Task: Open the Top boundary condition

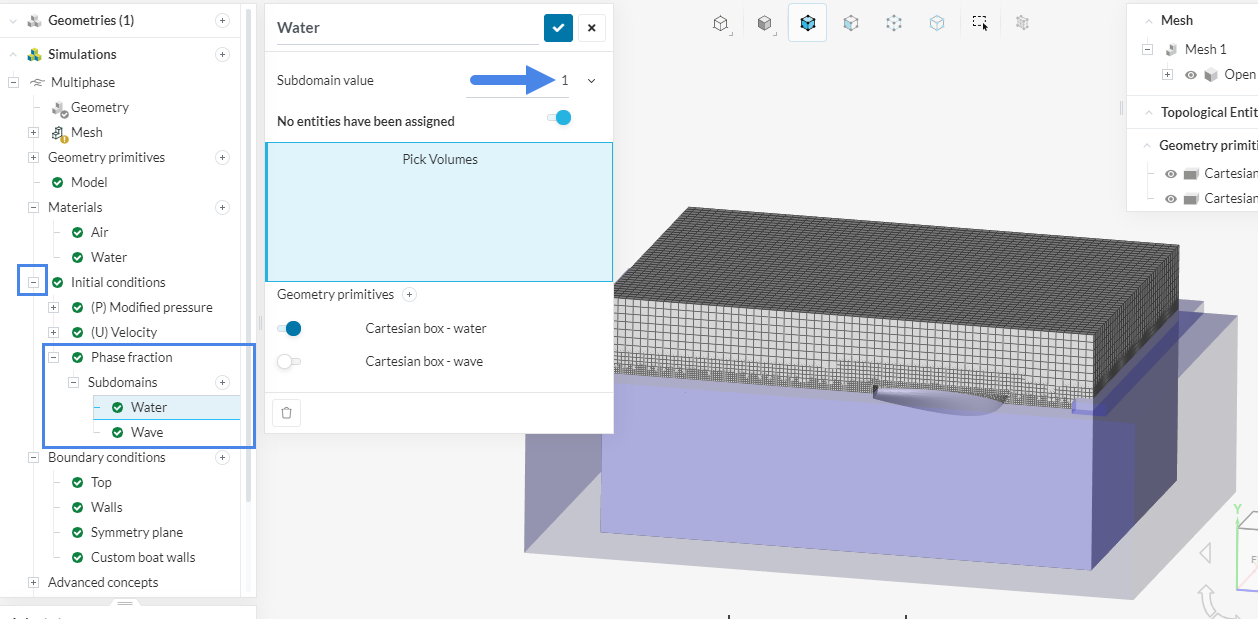Action: (101, 482)
